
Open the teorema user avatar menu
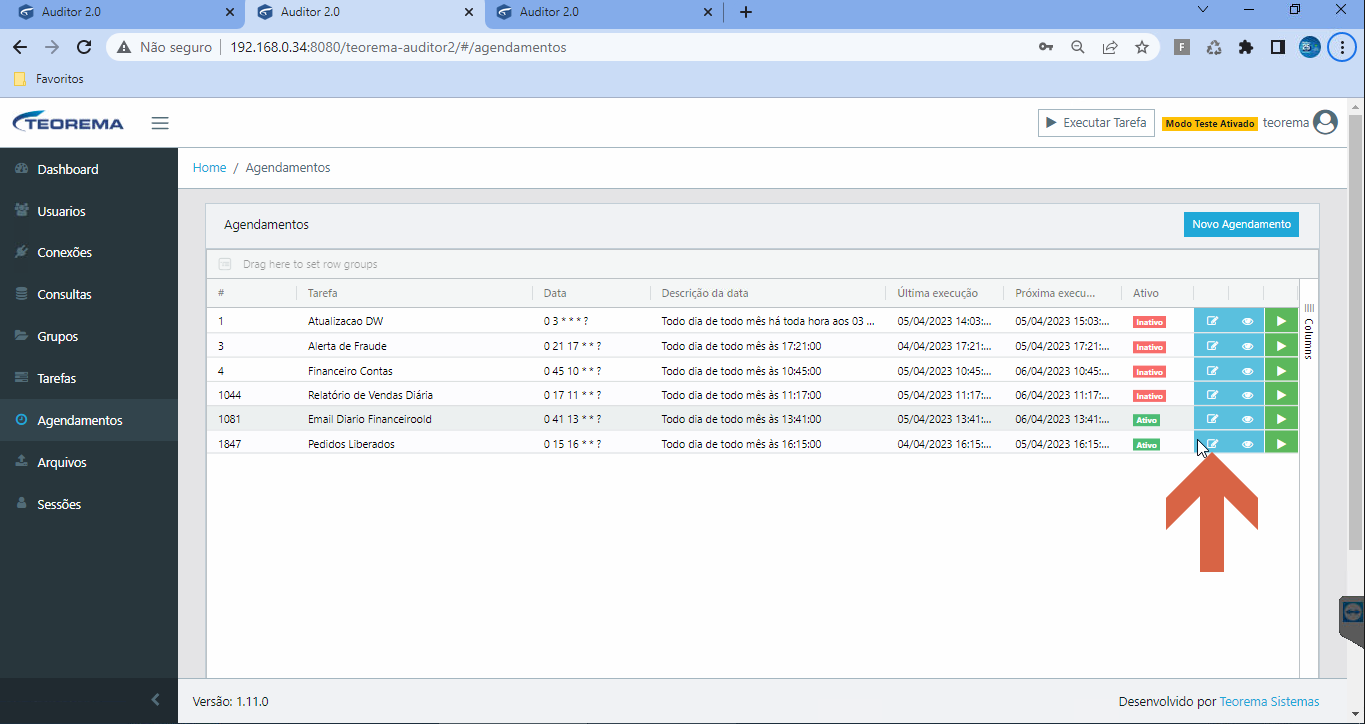point(1325,122)
